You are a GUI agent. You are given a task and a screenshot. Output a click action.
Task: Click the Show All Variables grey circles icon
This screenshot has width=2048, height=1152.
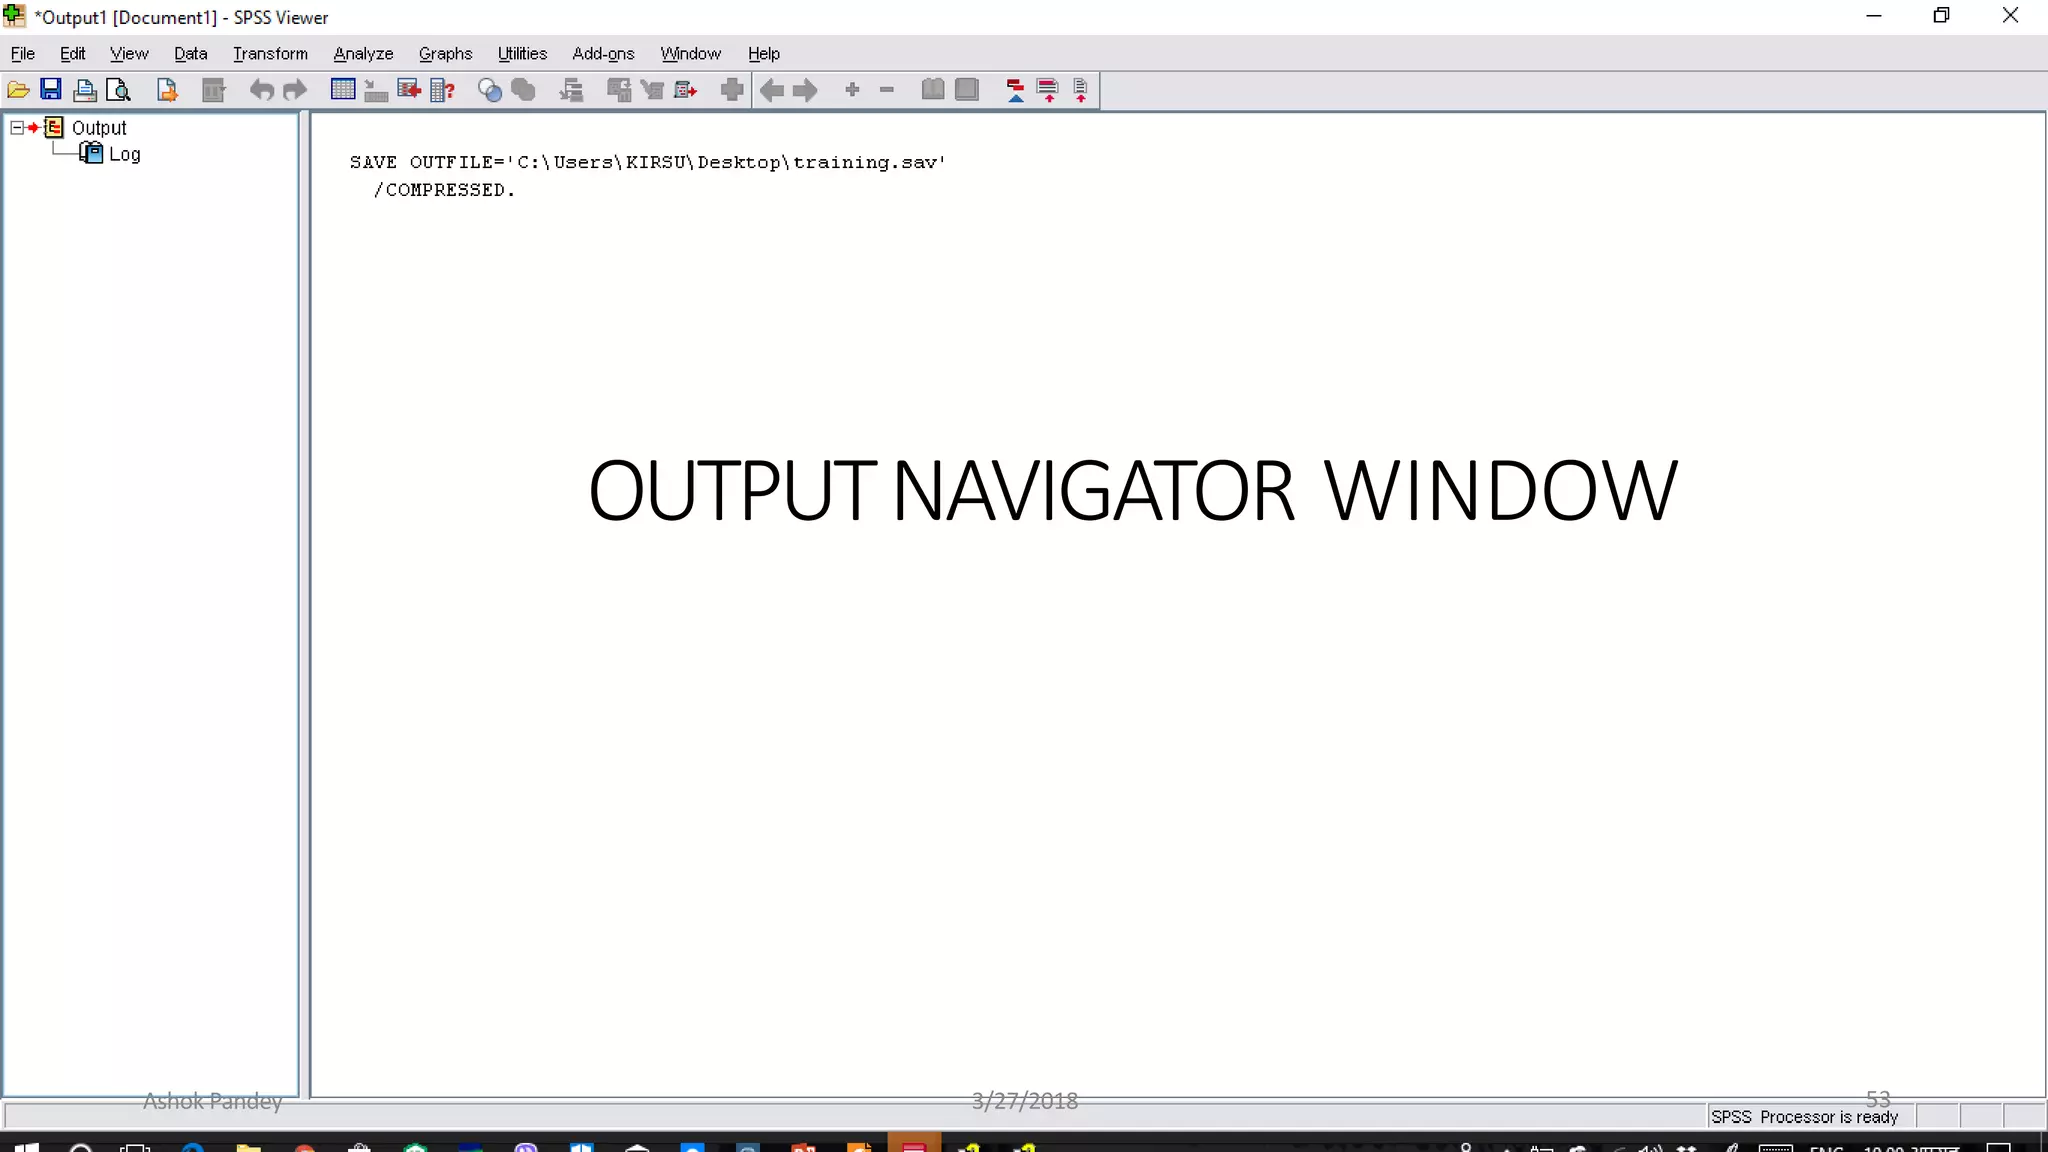click(x=523, y=90)
